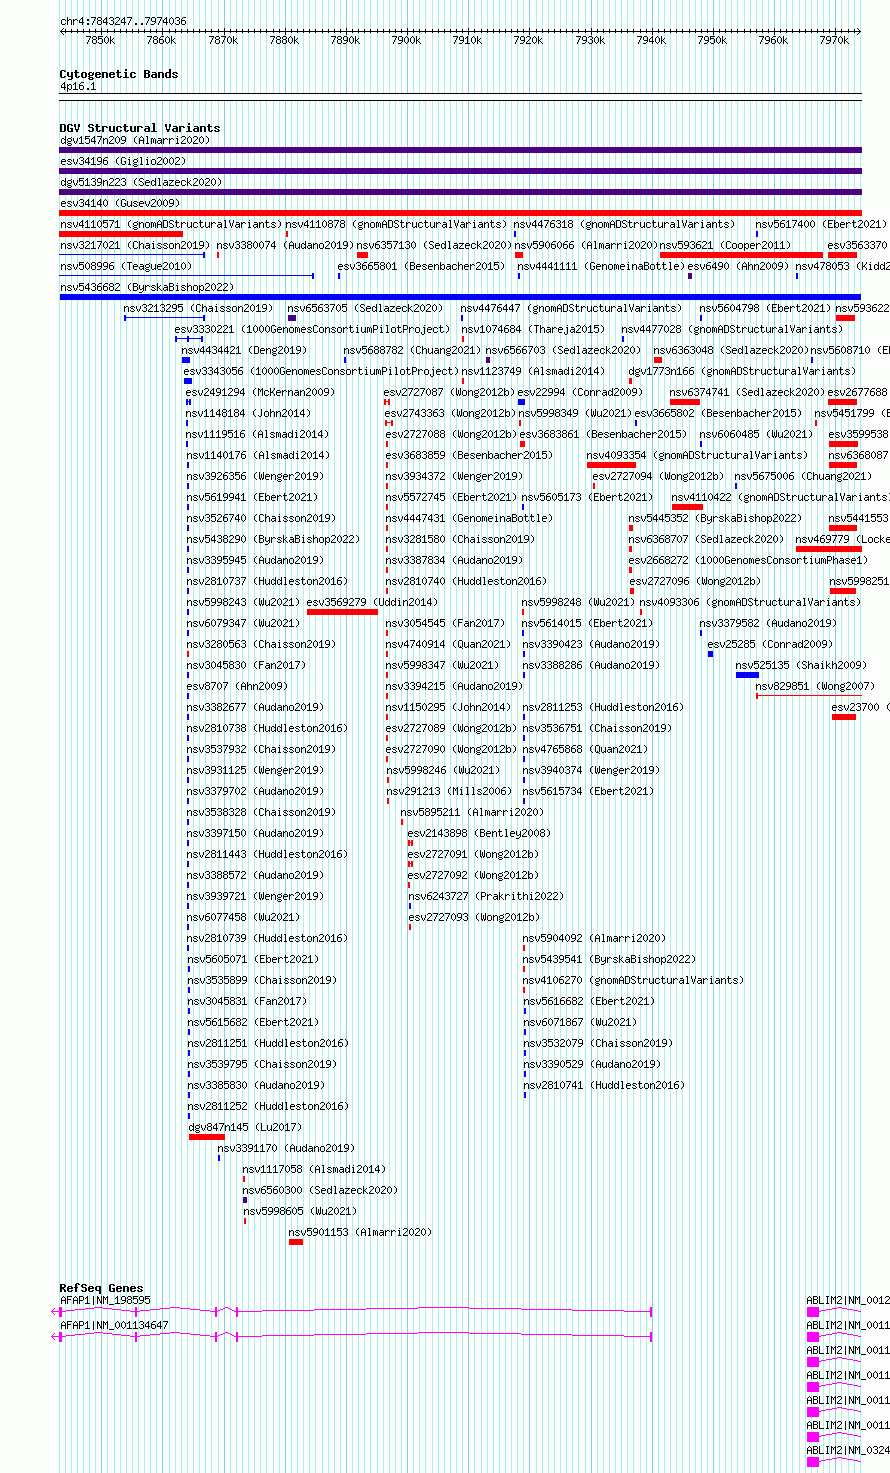Select the nsv3217021 (Chaisson2019) label
Image resolution: width=890 pixels, height=1473 pixels.
pos(135,245)
